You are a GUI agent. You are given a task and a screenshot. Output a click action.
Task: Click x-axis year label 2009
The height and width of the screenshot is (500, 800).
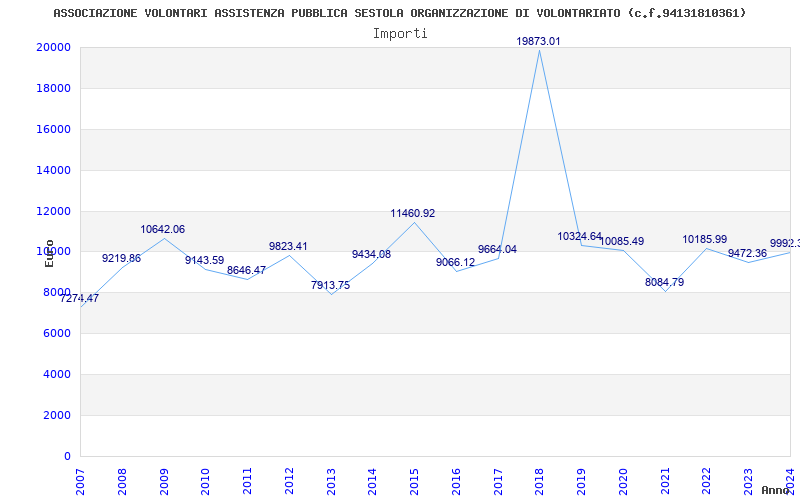[x=164, y=482]
